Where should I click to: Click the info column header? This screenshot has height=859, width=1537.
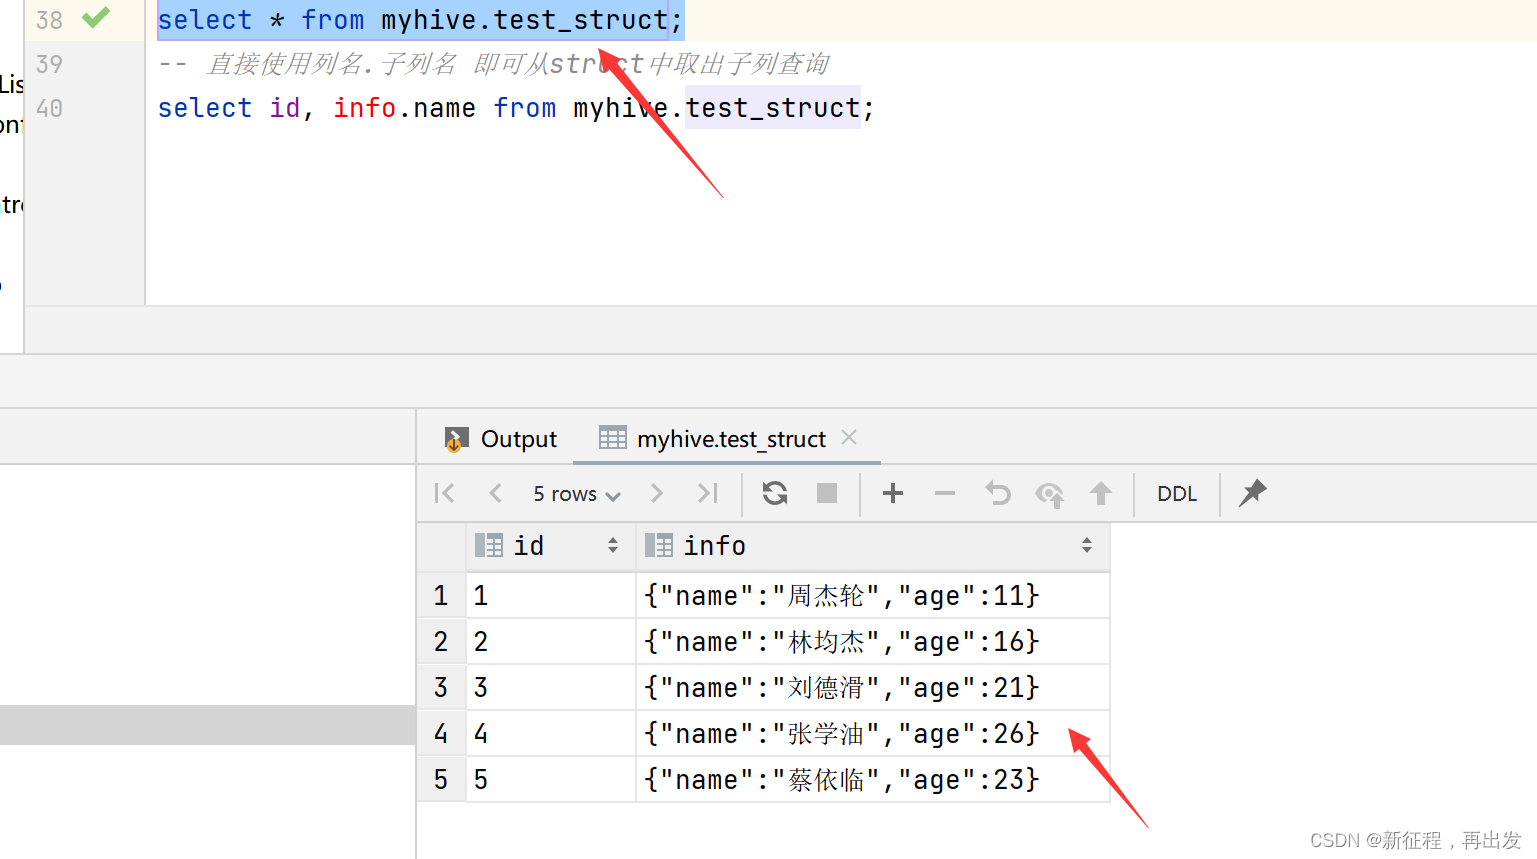(x=872, y=546)
